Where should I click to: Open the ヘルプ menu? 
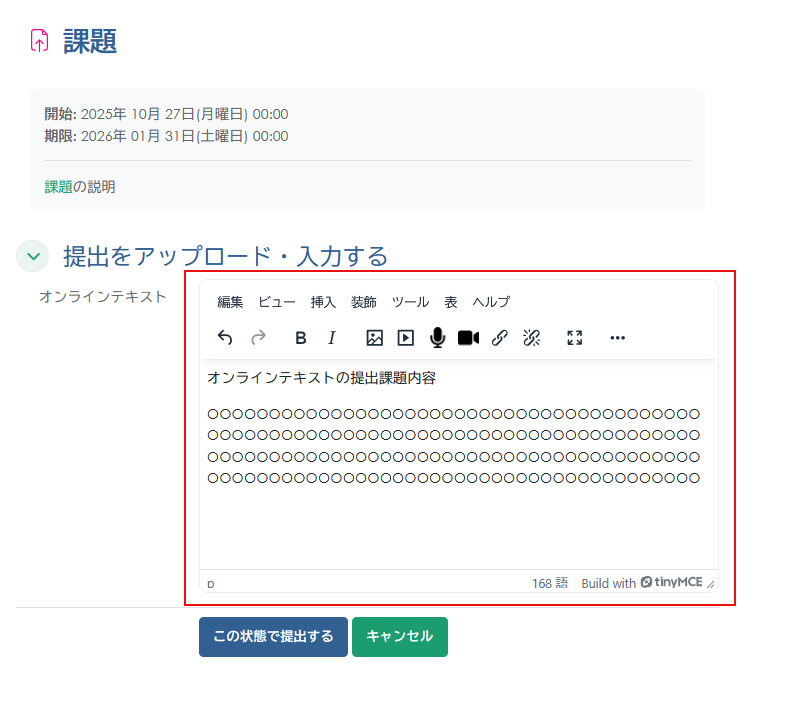491,301
